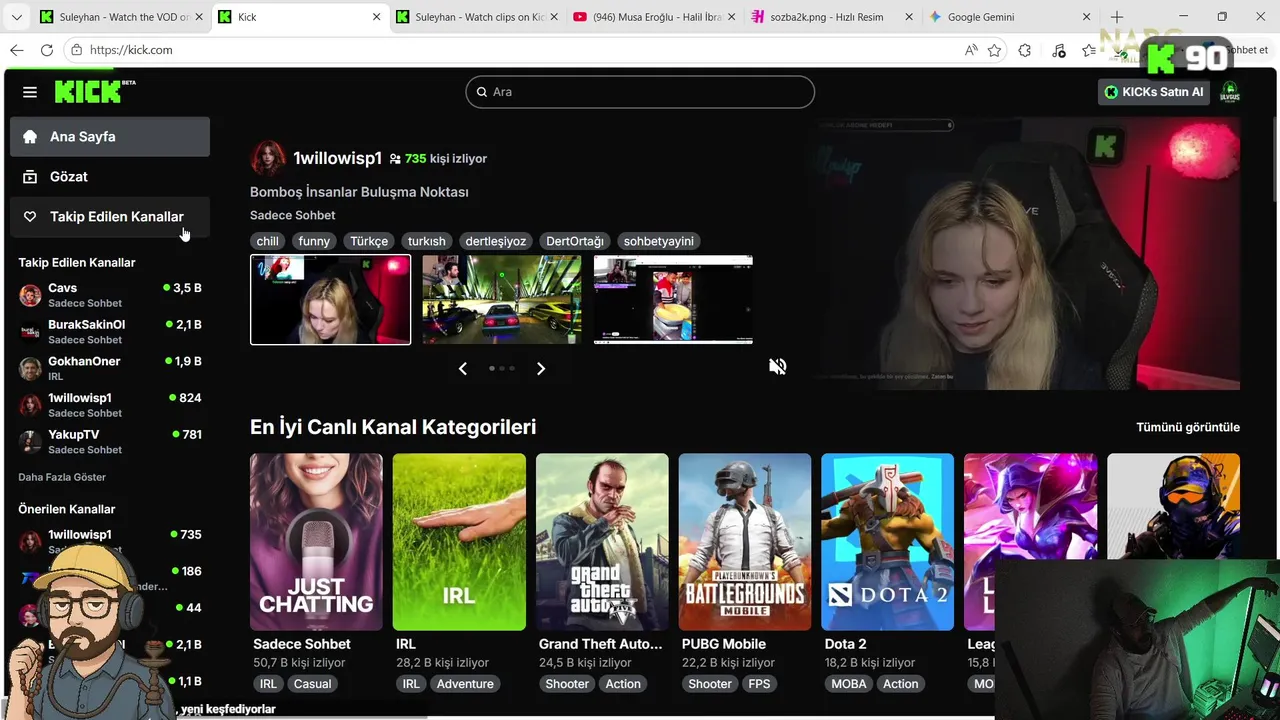Select the DertOrtağı tag
Image resolution: width=1280 pixels, height=720 pixels.
[x=575, y=241]
